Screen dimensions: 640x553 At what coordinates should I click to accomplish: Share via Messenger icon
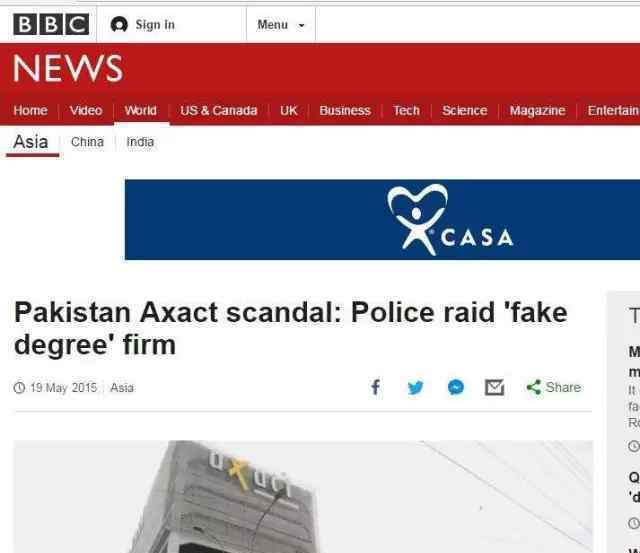click(456, 387)
